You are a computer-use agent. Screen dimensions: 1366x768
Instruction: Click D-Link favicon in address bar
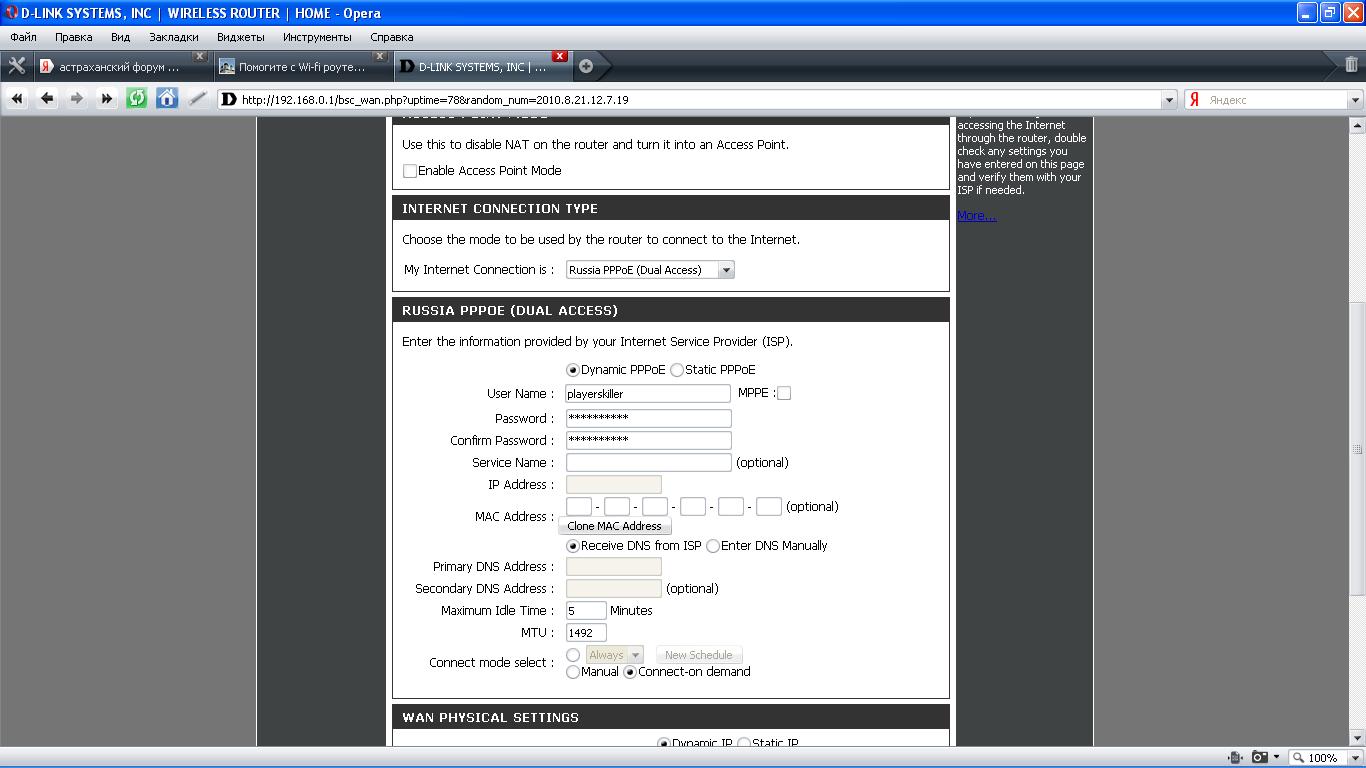228,99
